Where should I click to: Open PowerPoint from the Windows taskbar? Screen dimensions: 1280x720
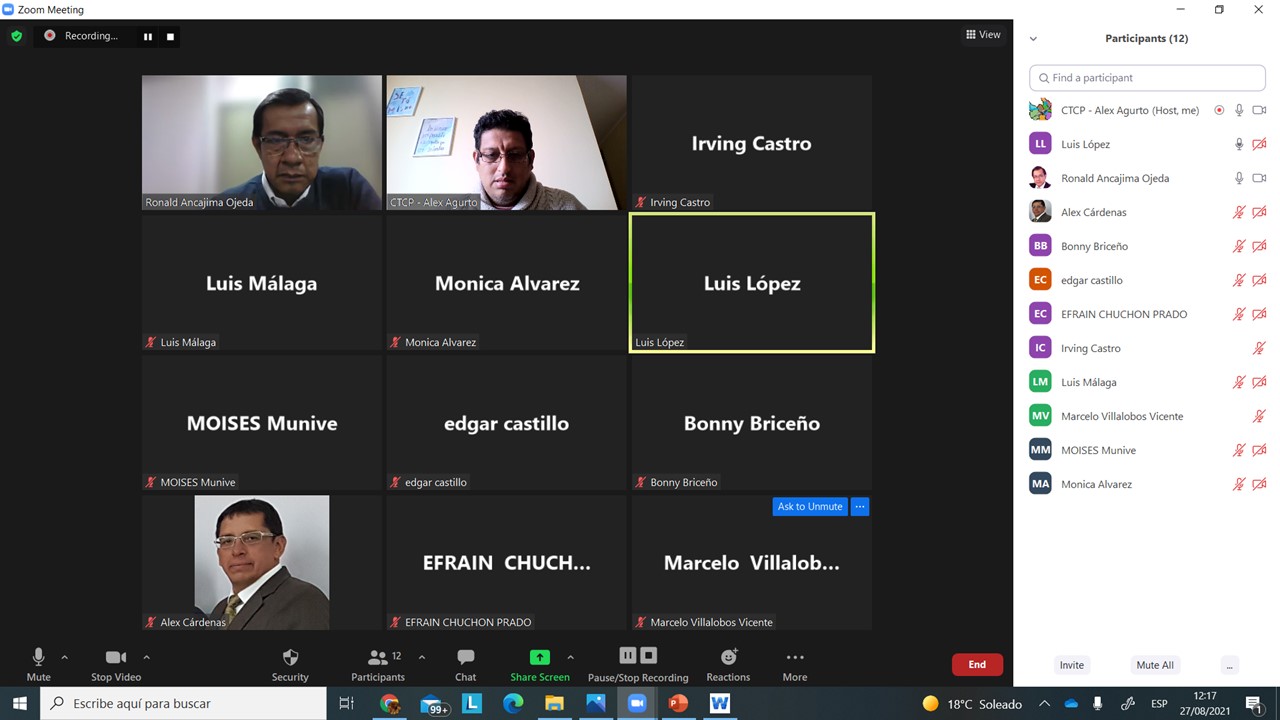678,704
